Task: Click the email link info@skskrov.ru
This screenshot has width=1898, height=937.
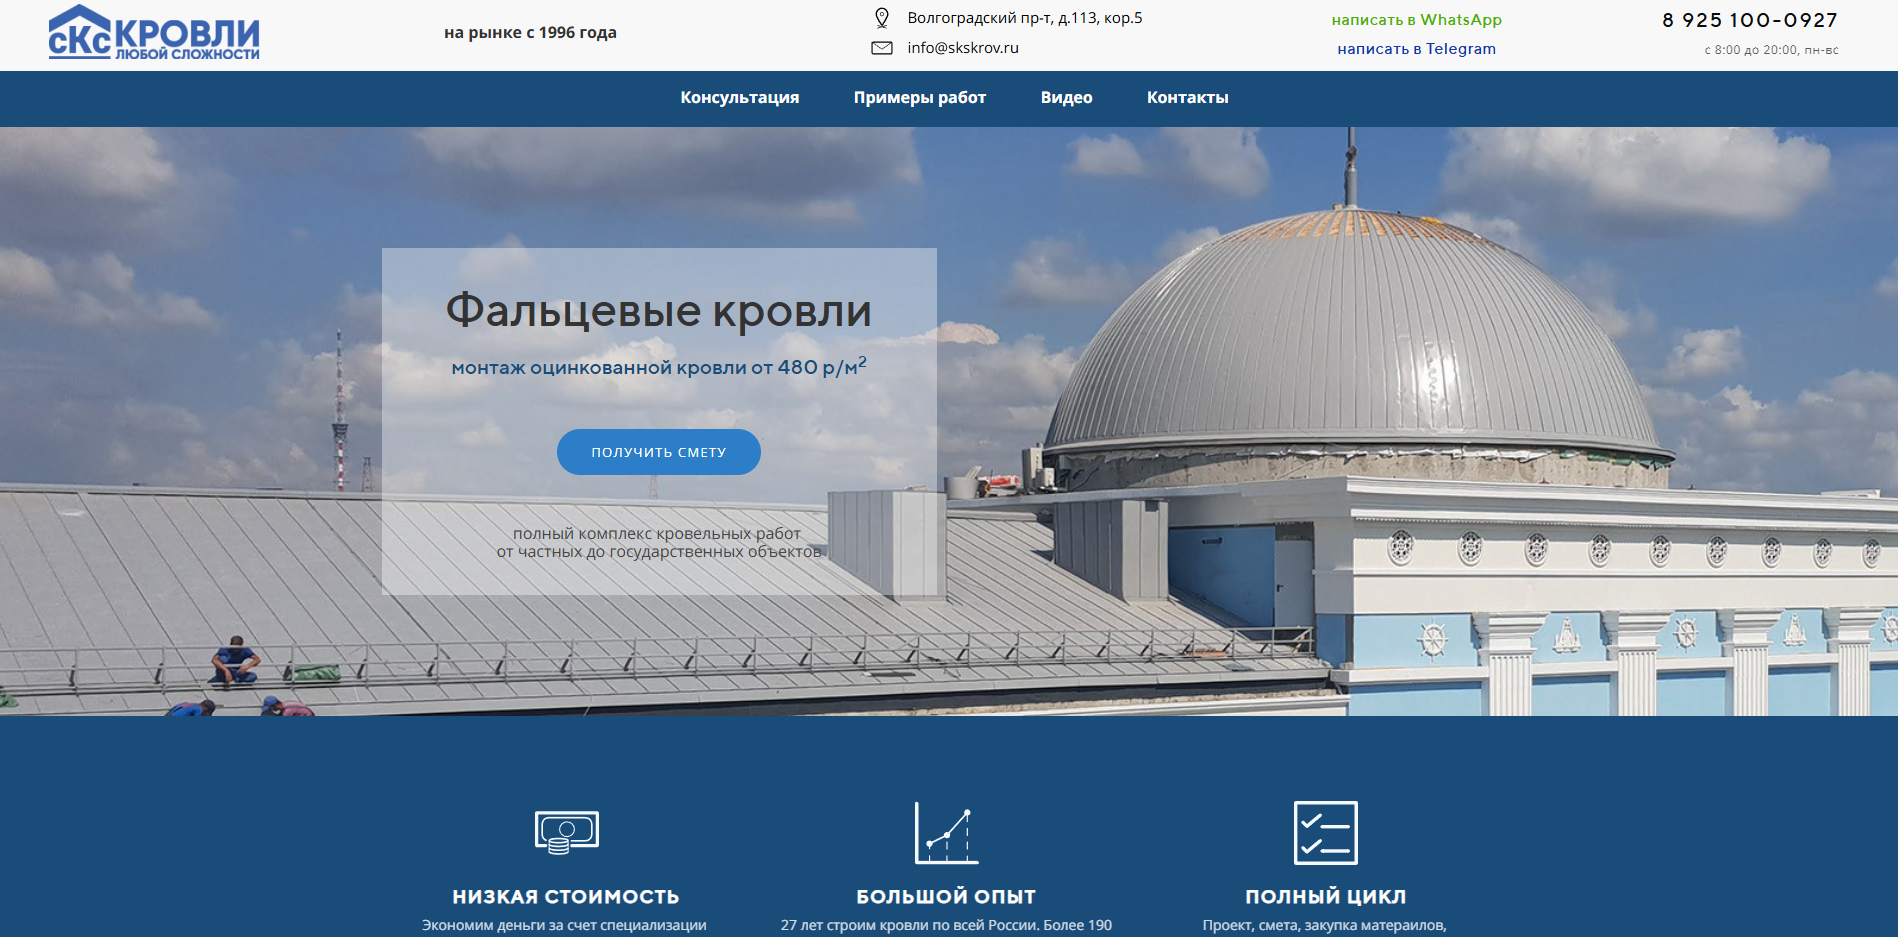Action: (x=963, y=46)
